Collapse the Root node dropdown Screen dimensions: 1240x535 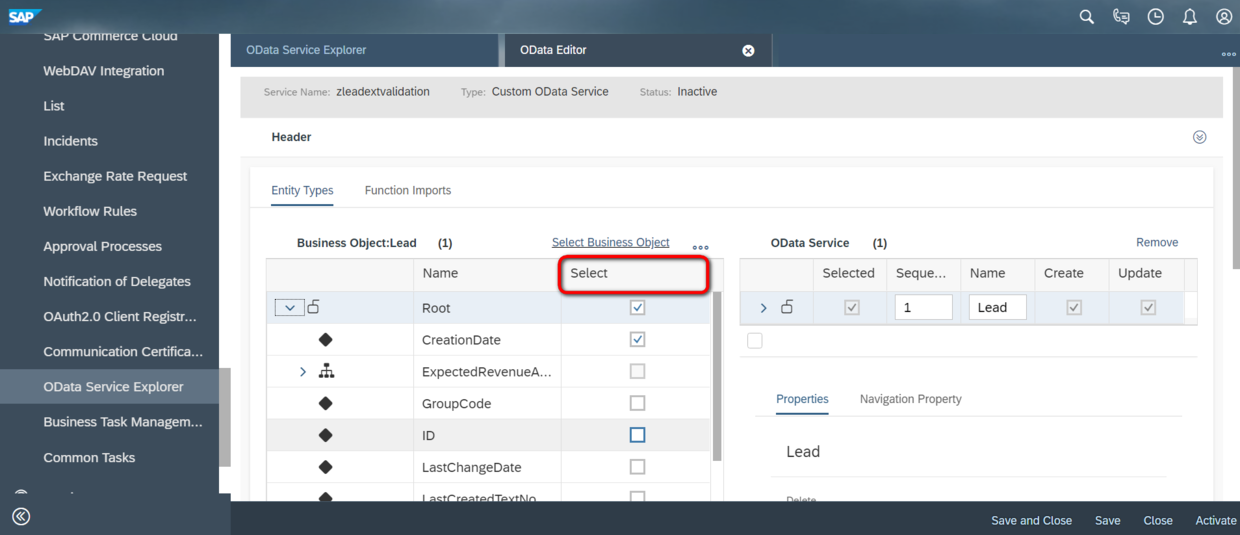(289, 308)
